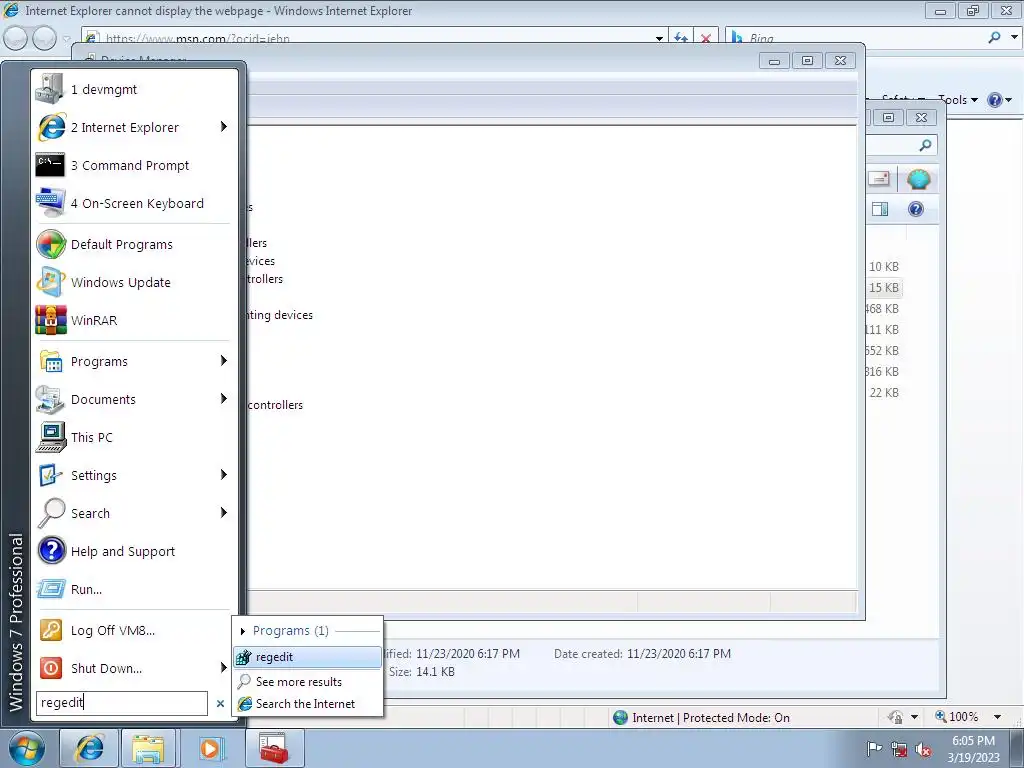1024x768 pixels.
Task: Select the 15 KB file row
Action: (884, 287)
